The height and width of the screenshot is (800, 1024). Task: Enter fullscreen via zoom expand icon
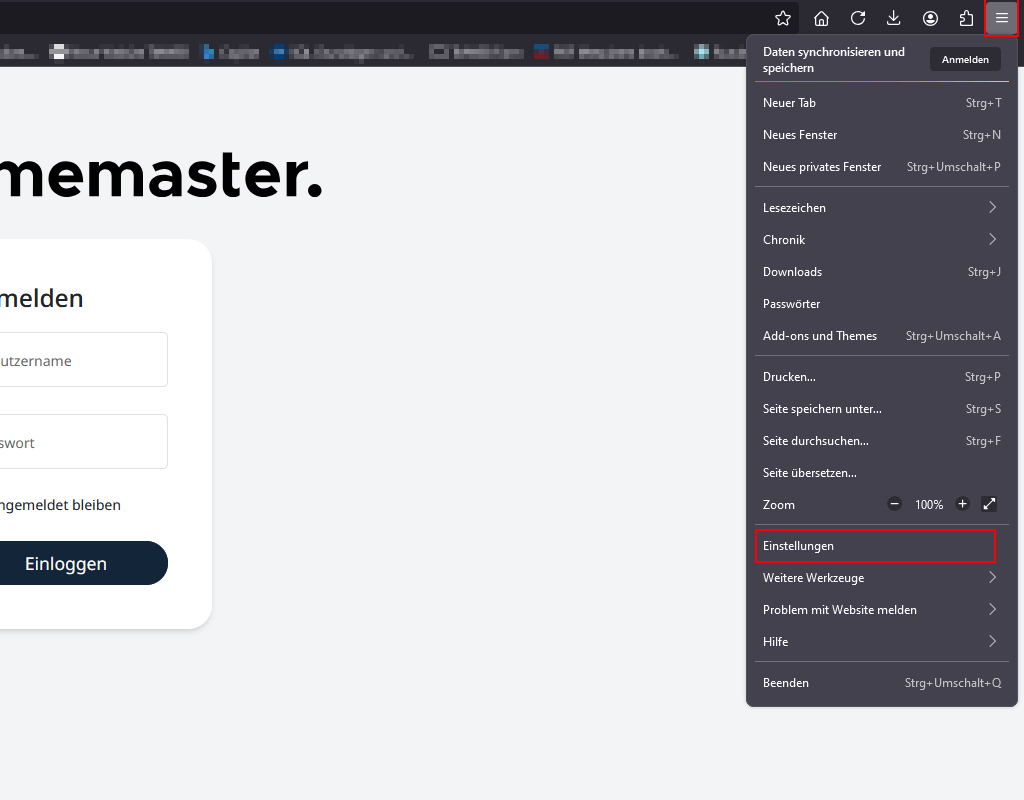pyautogui.click(x=989, y=504)
